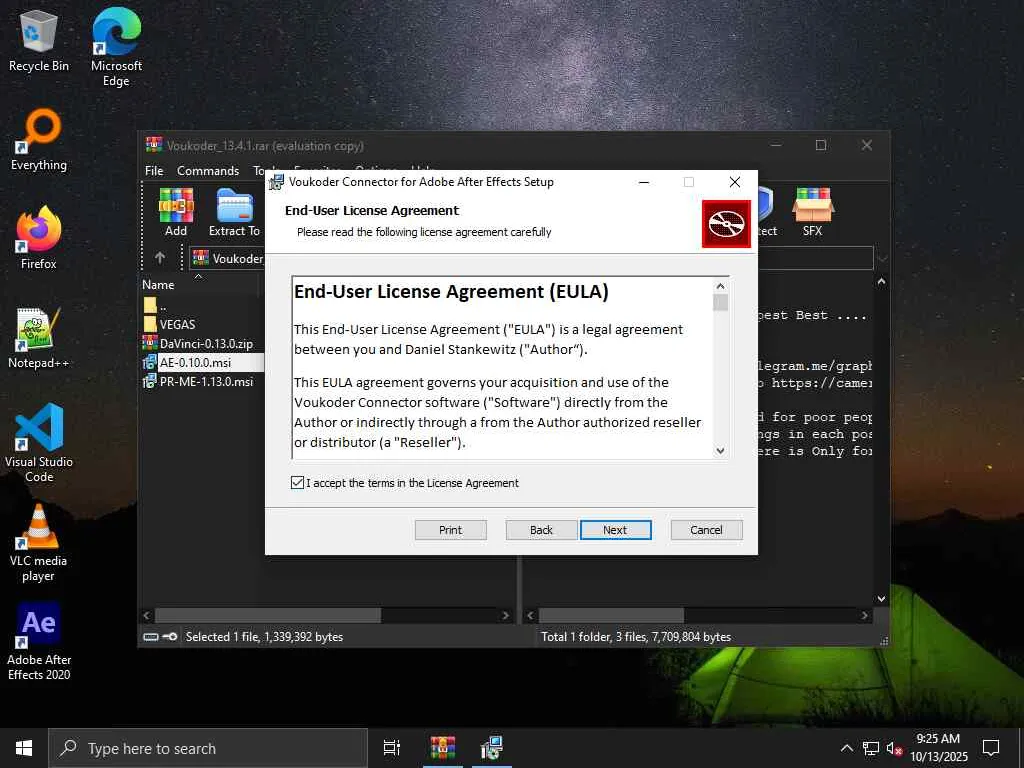Minimize the WinRAR window
This screenshot has width=1024, height=768.
776,145
